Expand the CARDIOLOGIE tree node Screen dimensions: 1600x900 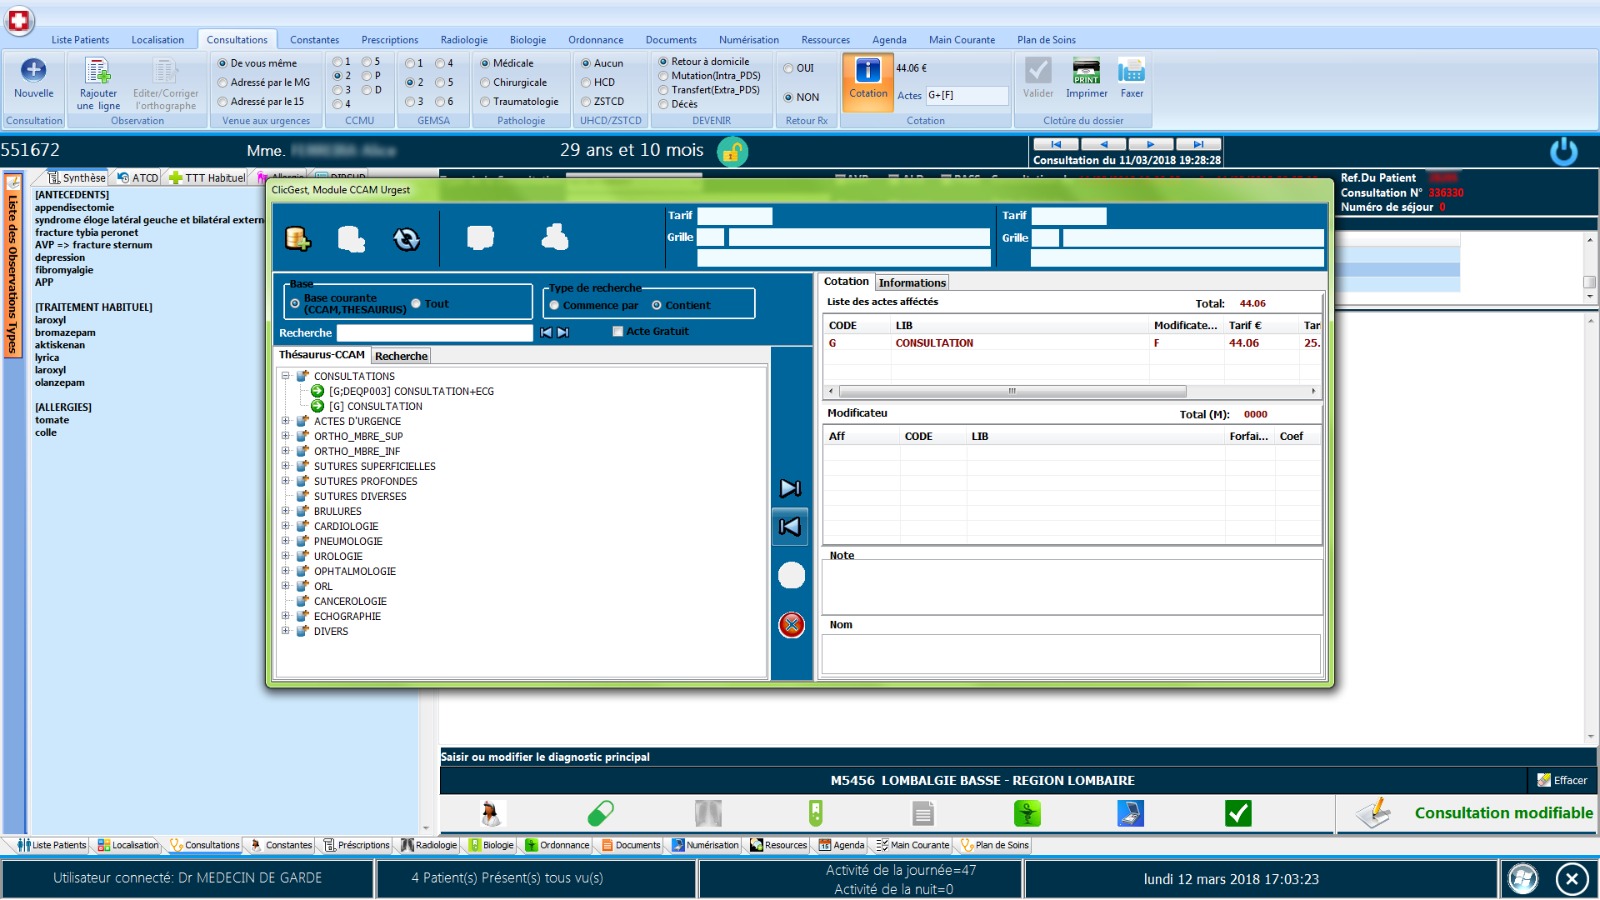(x=285, y=526)
